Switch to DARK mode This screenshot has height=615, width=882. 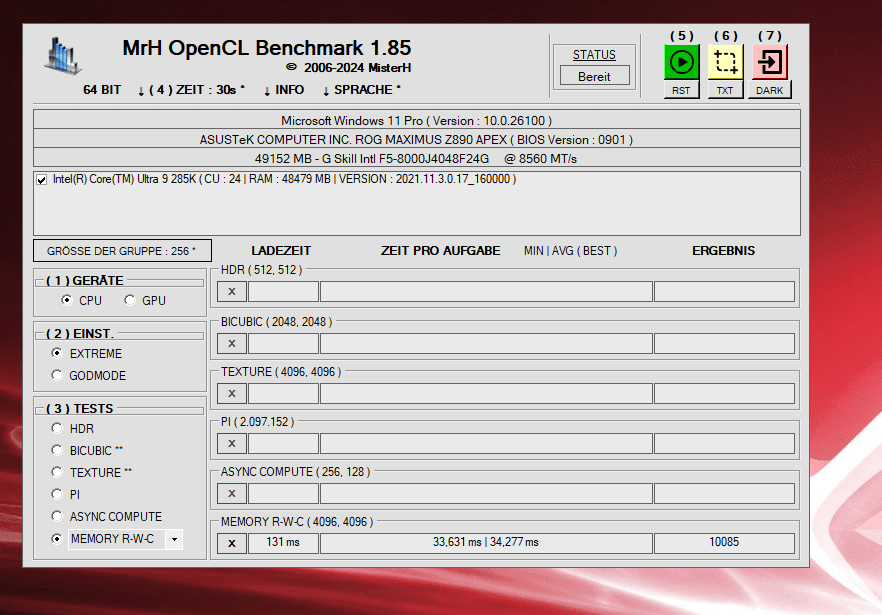coord(770,90)
